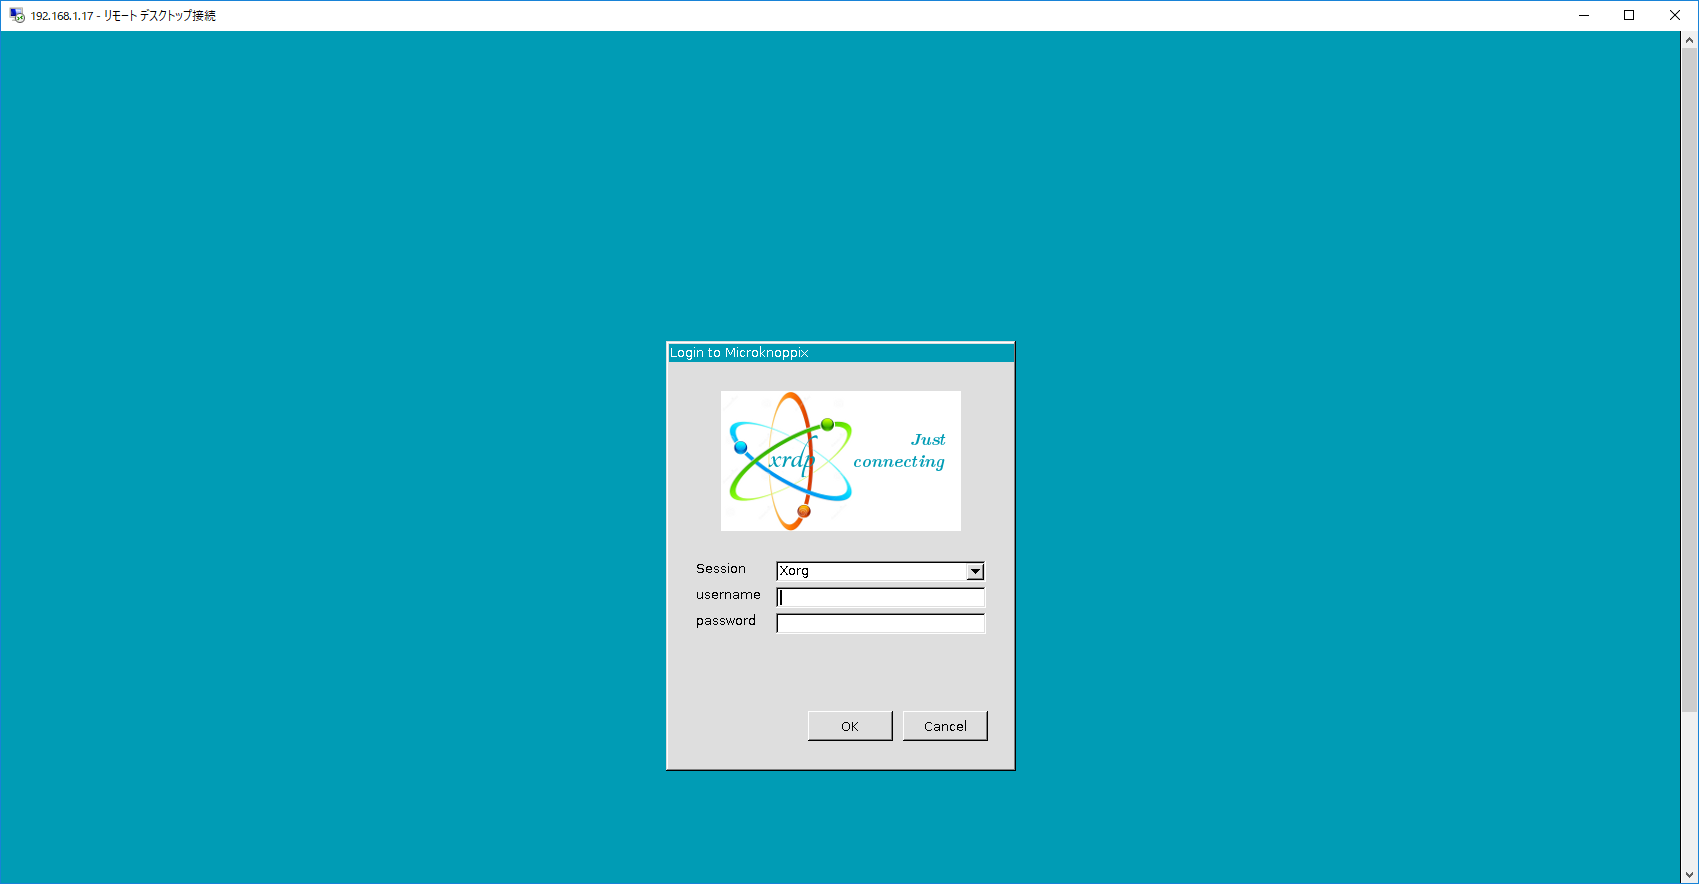This screenshot has width=1699, height=884.
Task: Focus the password input field
Action: (880, 623)
